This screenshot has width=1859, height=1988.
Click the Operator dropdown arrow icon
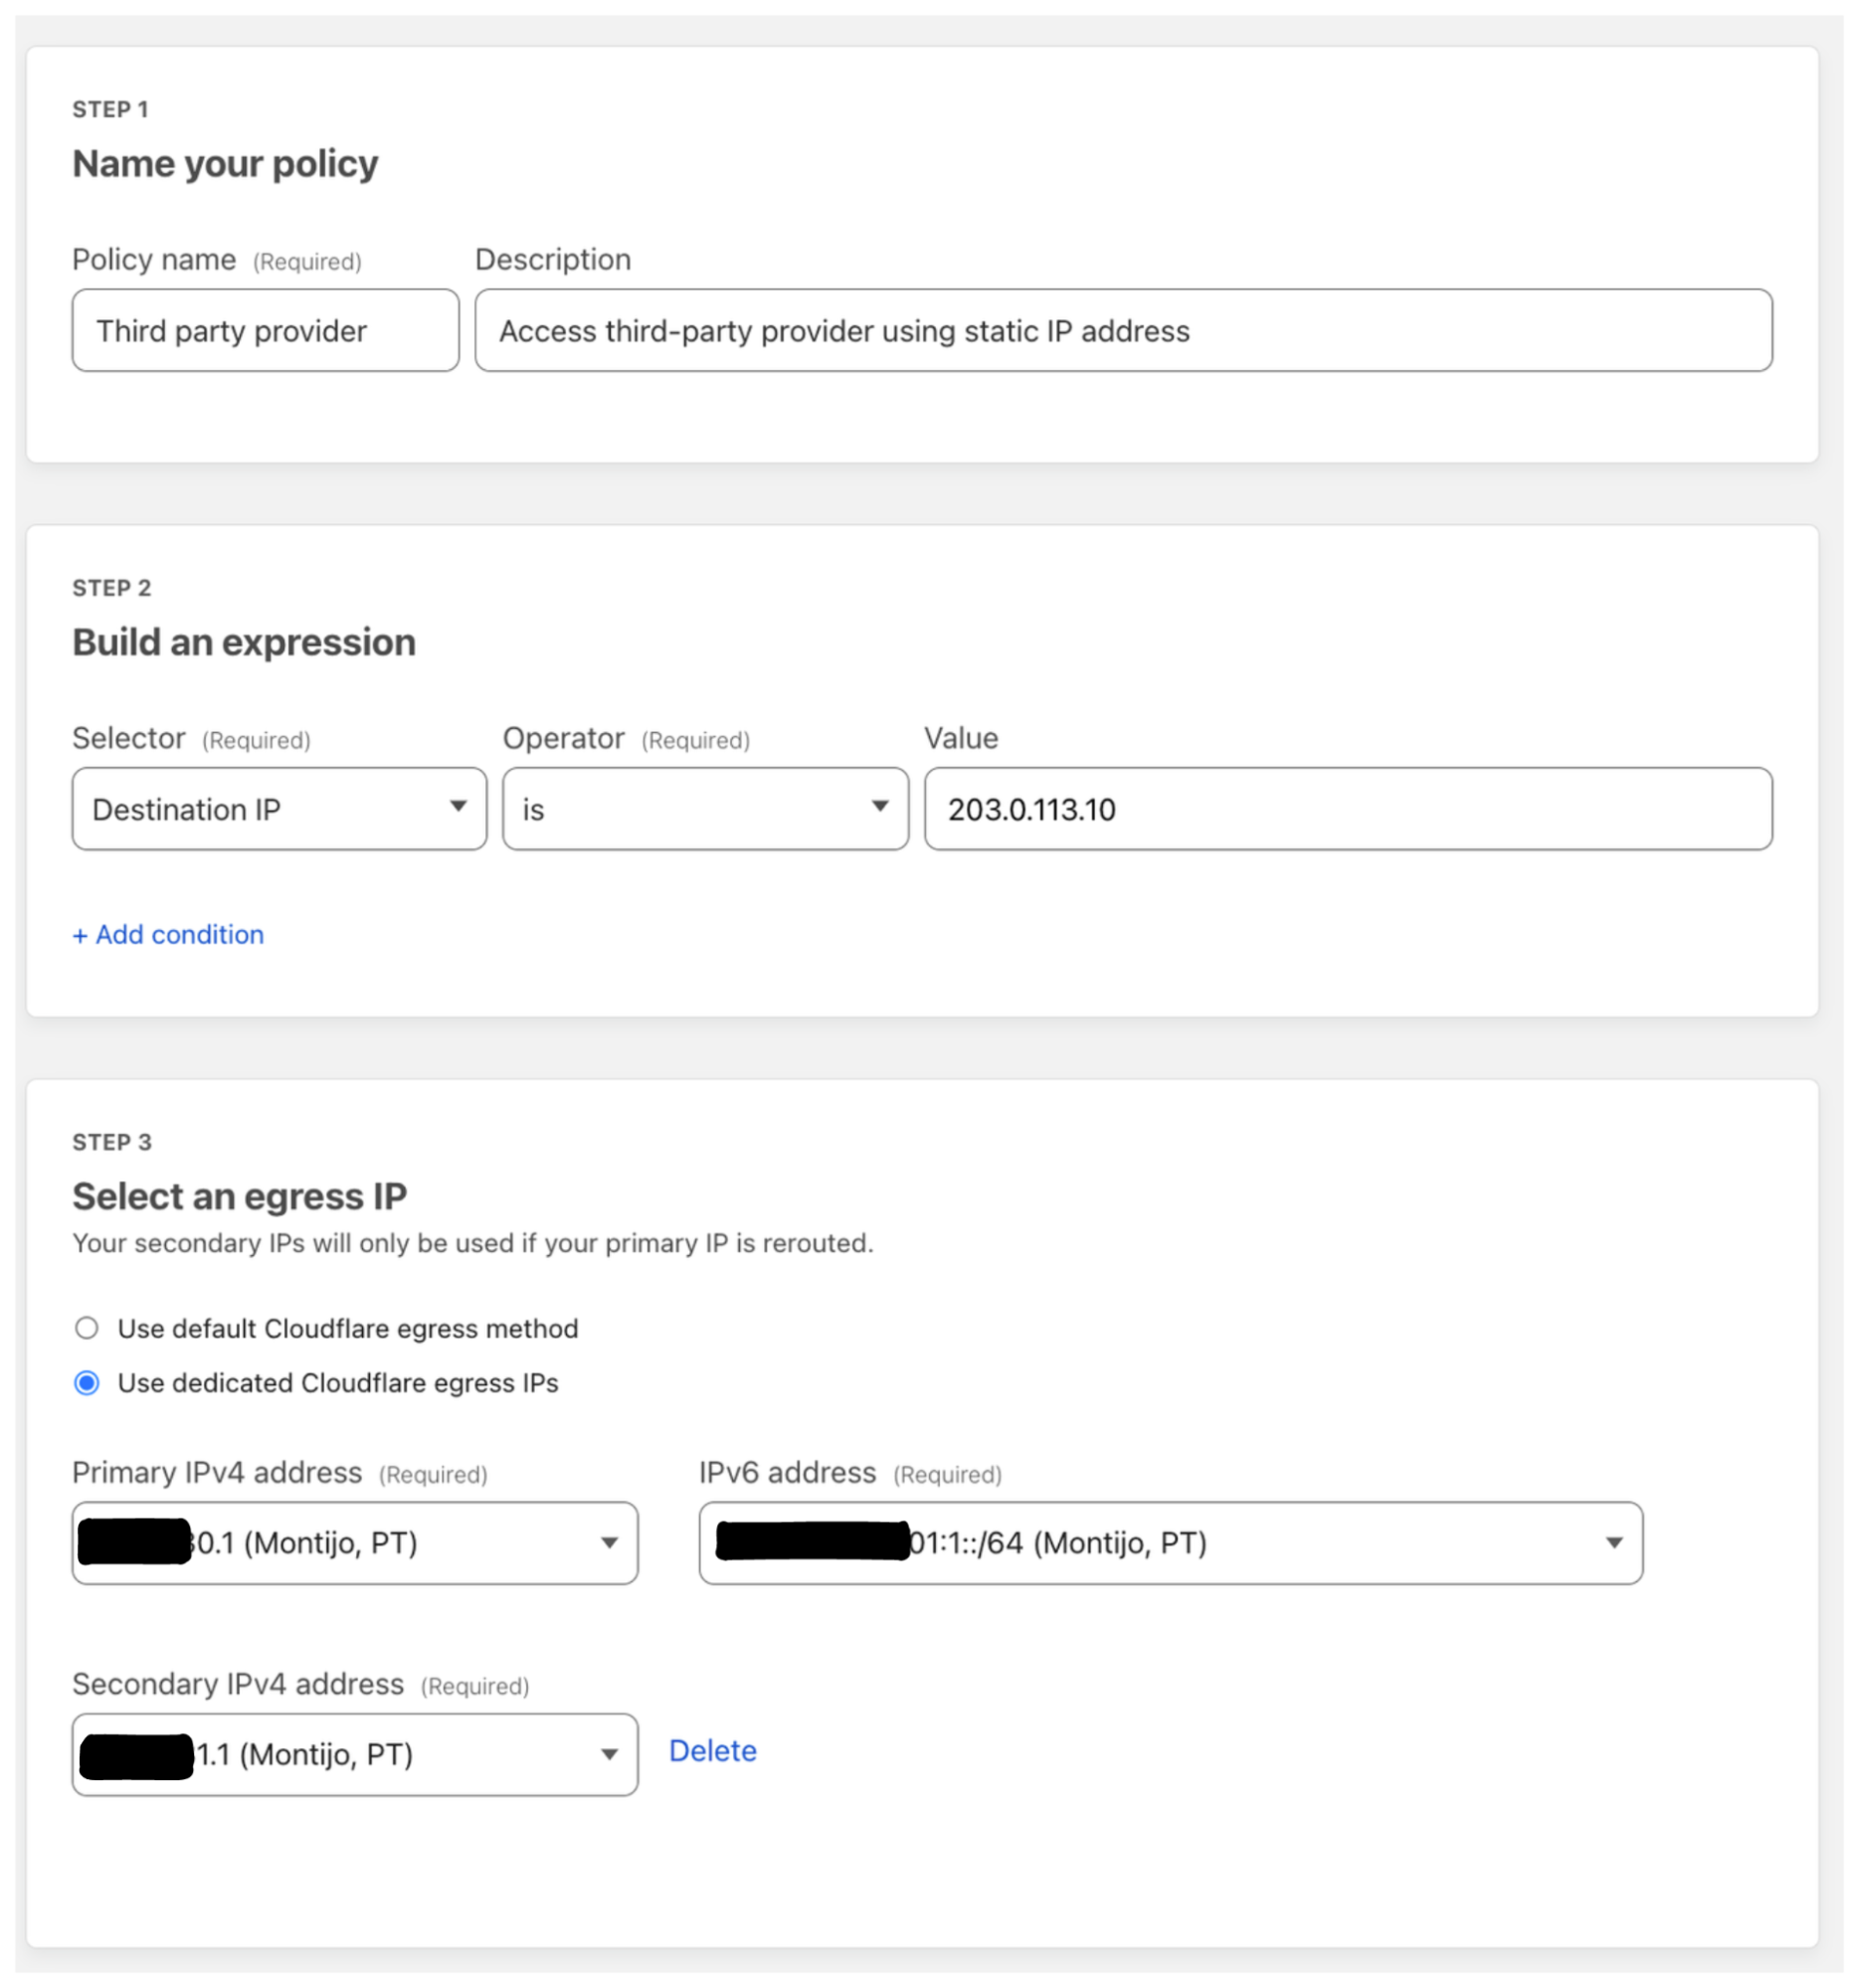880,807
